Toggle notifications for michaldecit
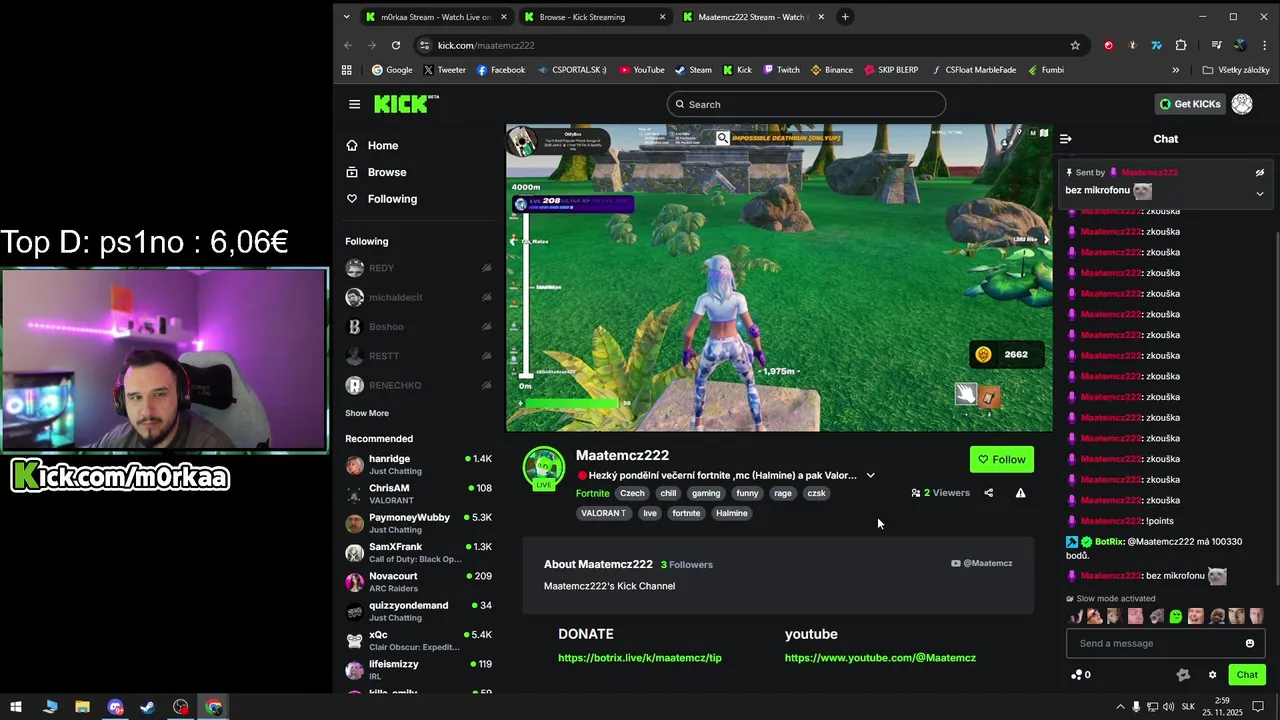The image size is (1280, 720). click(487, 297)
